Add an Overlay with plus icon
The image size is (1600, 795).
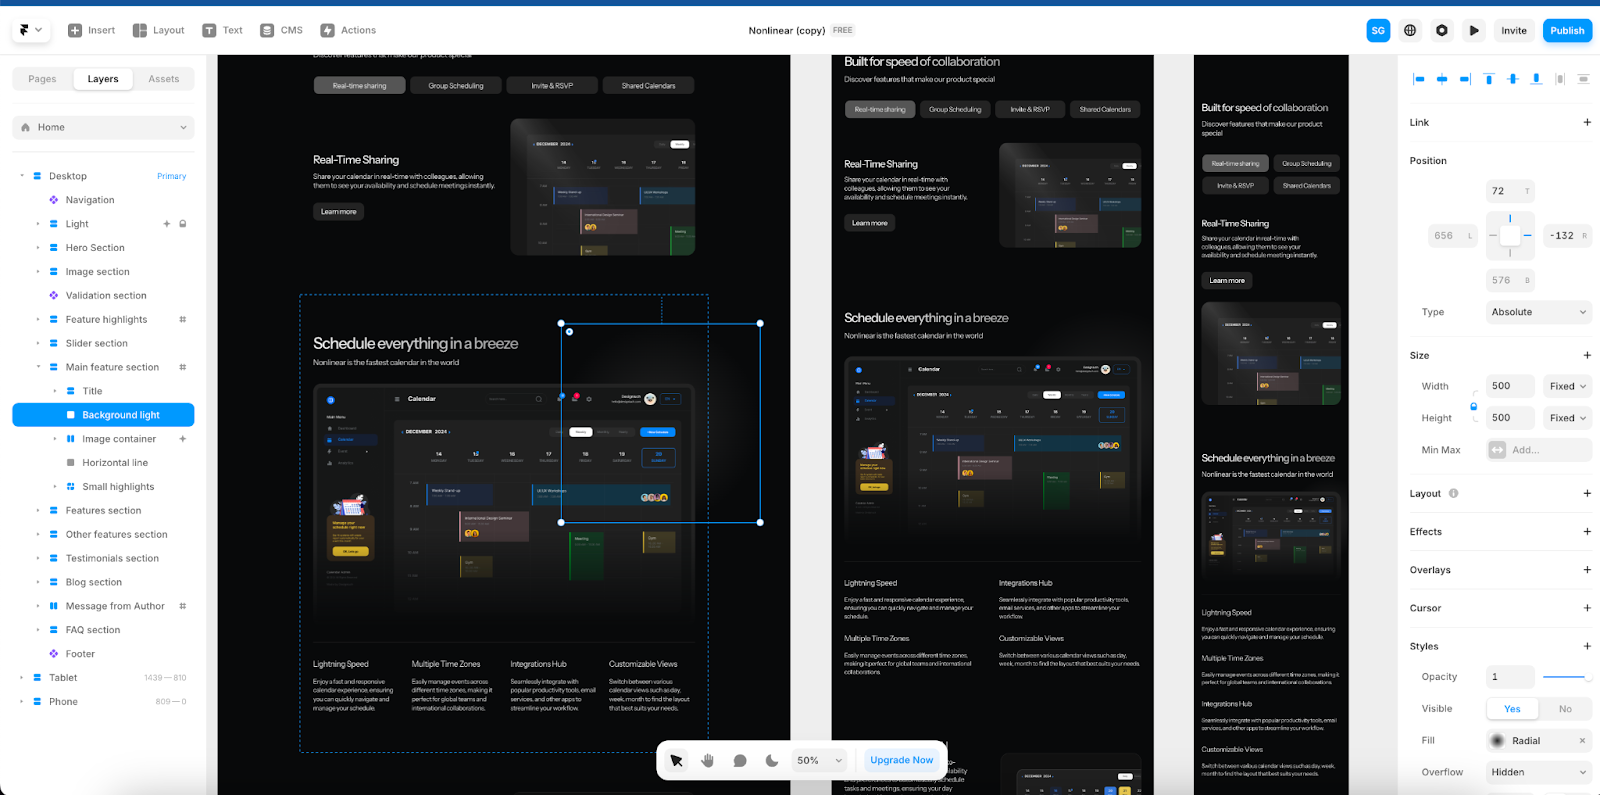(x=1587, y=570)
